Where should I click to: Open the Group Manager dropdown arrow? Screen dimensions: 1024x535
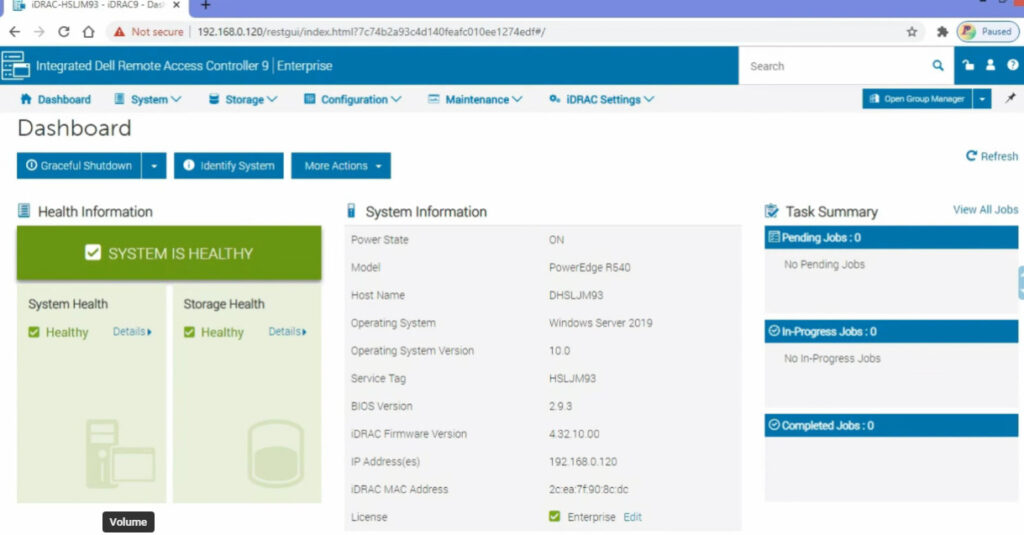click(982, 99)
